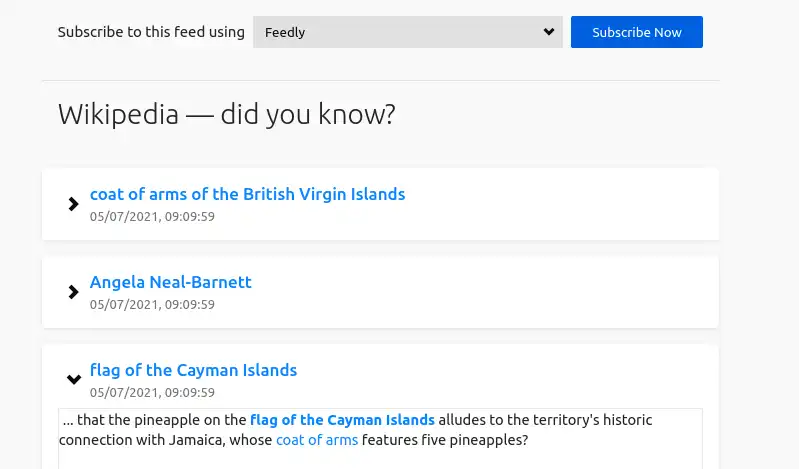
Task: Open coat of arms of British Virgin Islands title link
Action: [247, 194]
